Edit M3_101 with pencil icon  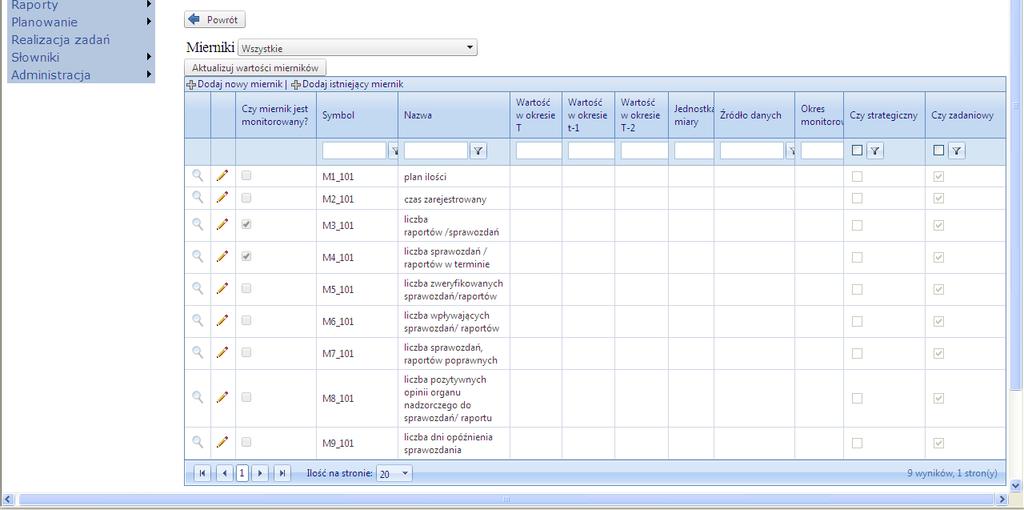point(222,224)
